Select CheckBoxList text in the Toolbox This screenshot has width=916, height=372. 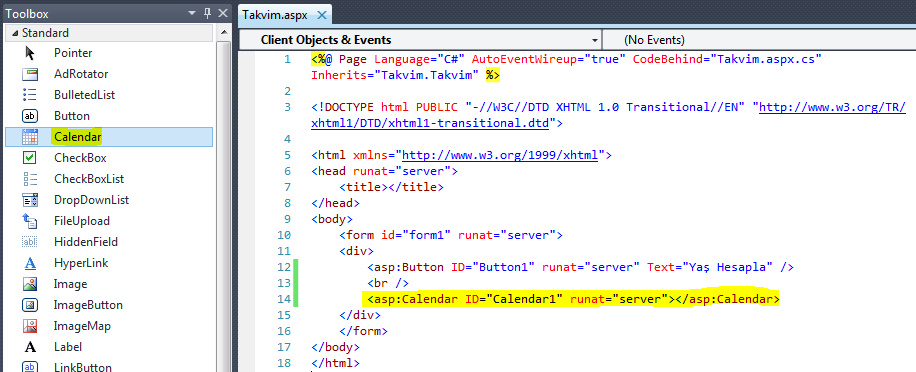coord(89,179)
